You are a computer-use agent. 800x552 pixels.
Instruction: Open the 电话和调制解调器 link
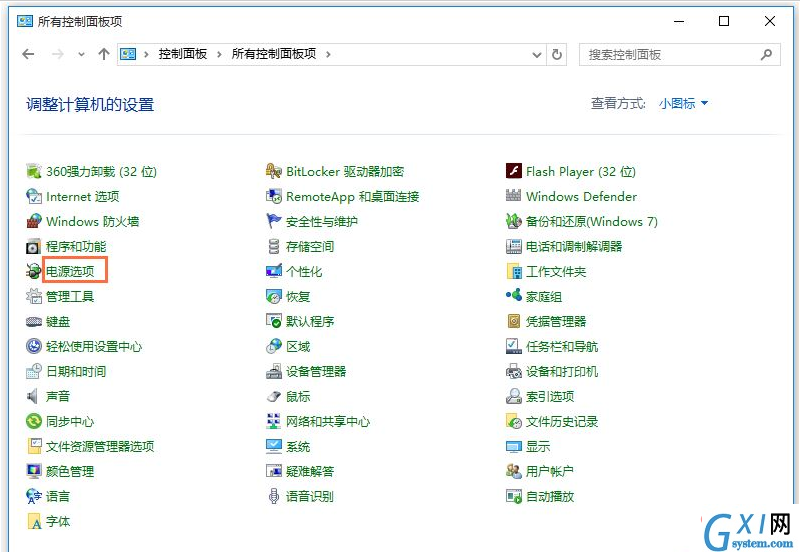click(574, 246)
